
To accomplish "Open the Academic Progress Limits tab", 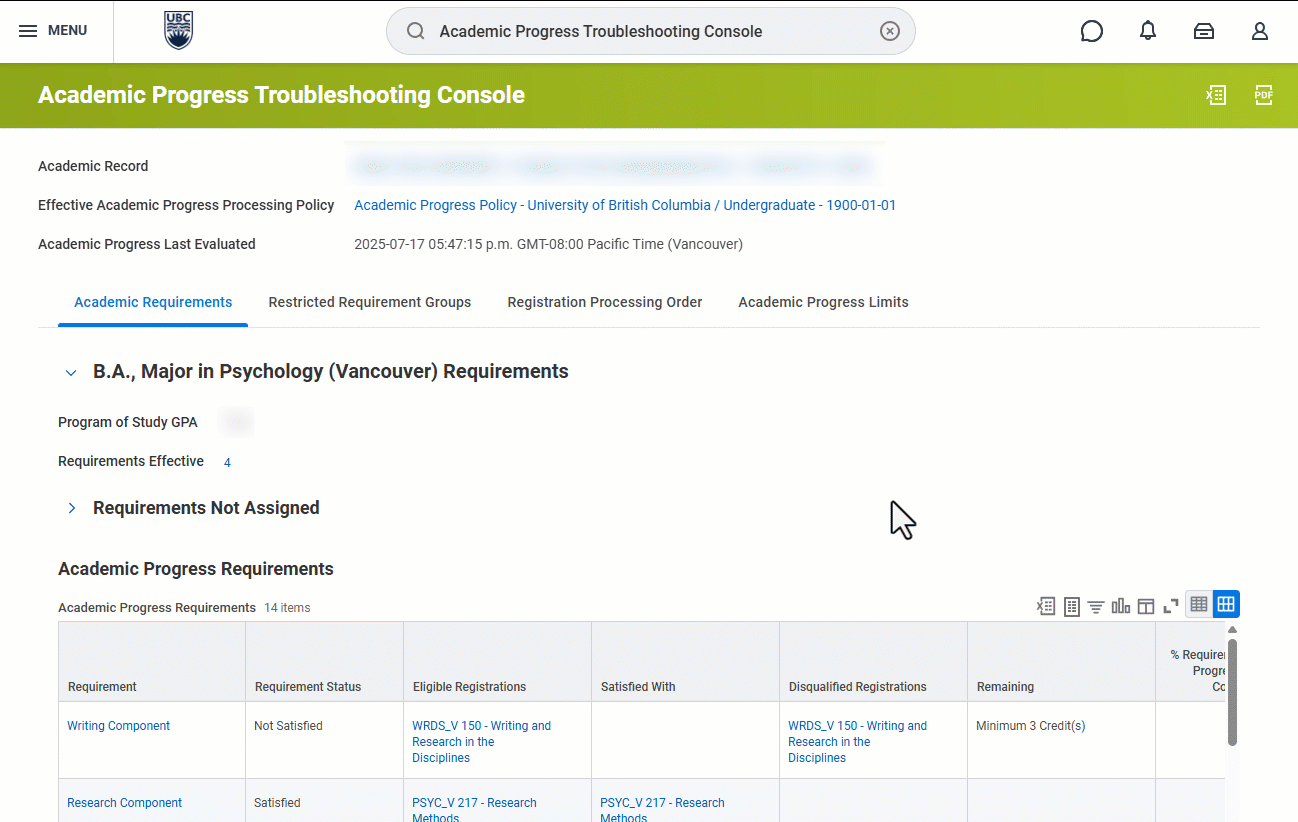I will pos(823,302).
